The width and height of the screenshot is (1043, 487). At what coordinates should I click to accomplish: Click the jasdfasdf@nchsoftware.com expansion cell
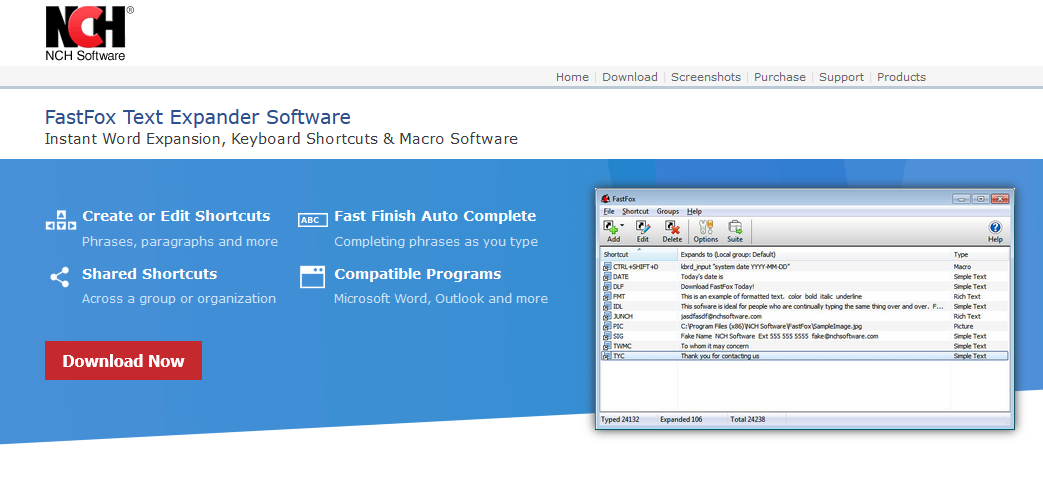[721, 316]
